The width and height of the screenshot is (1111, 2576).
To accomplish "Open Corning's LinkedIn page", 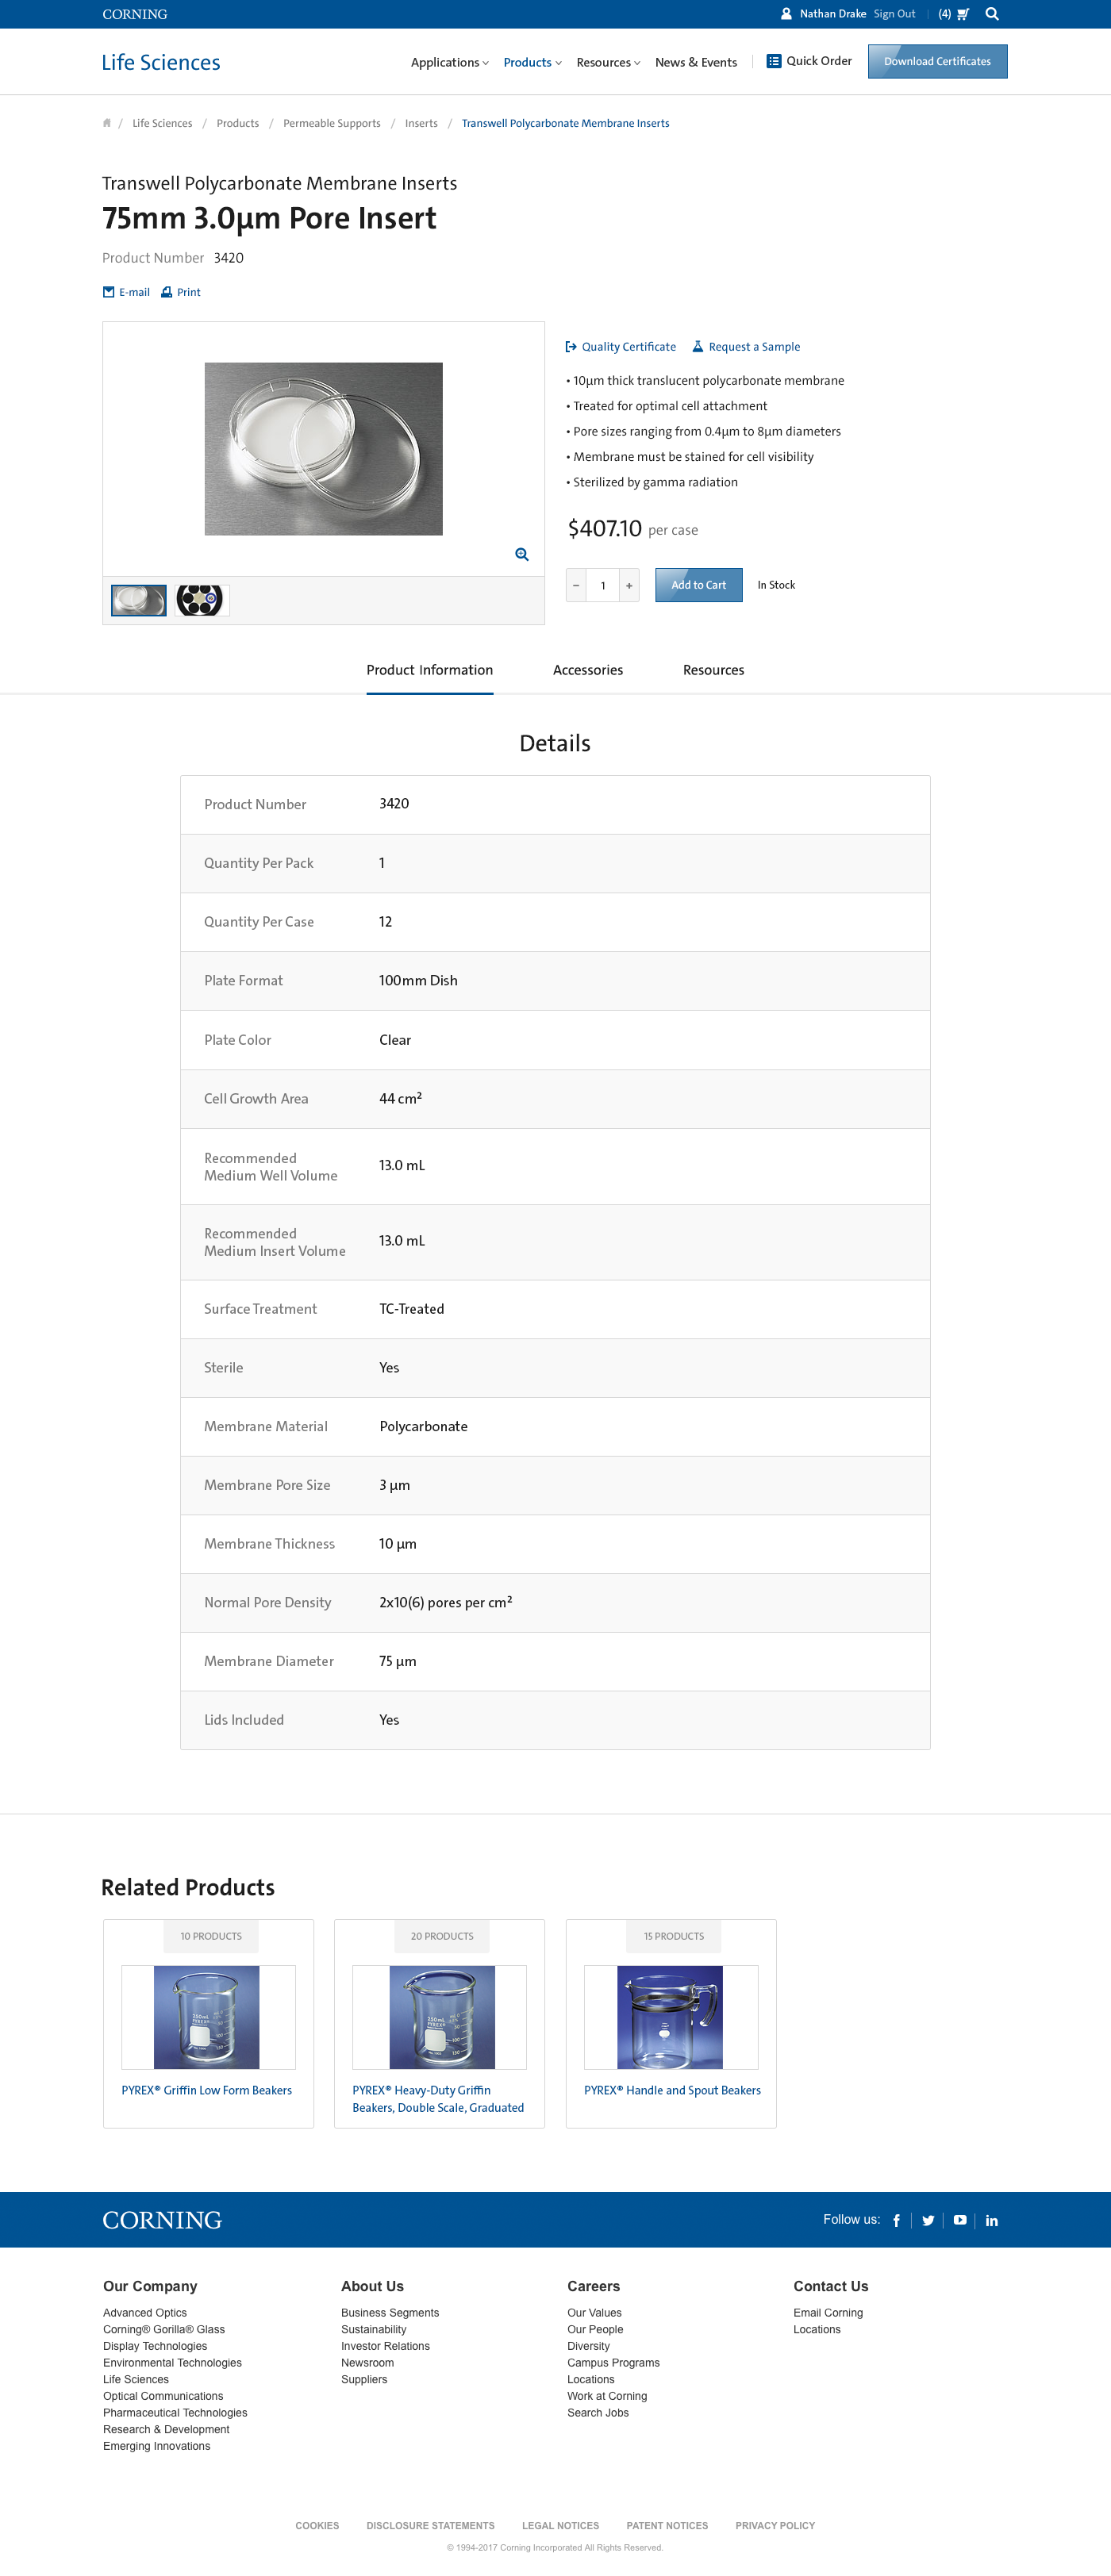I will (x=992, y=2220).
